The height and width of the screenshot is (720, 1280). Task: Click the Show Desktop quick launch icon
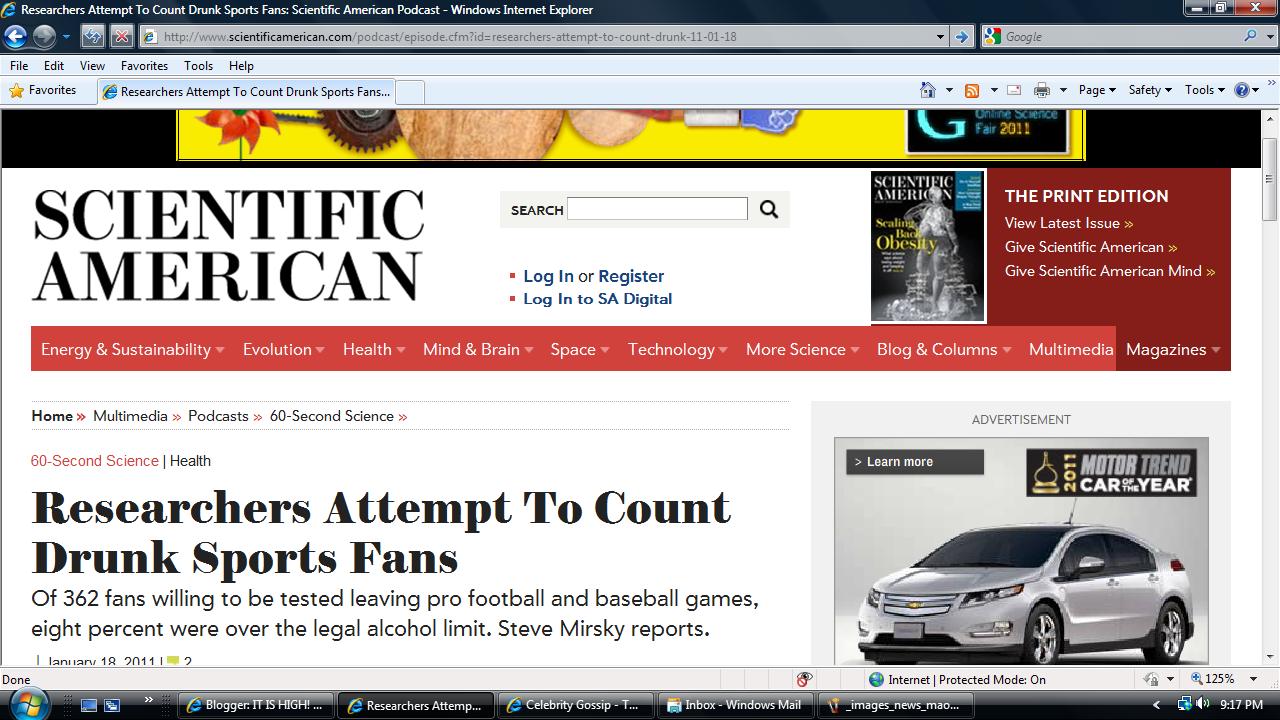point(90,705)
